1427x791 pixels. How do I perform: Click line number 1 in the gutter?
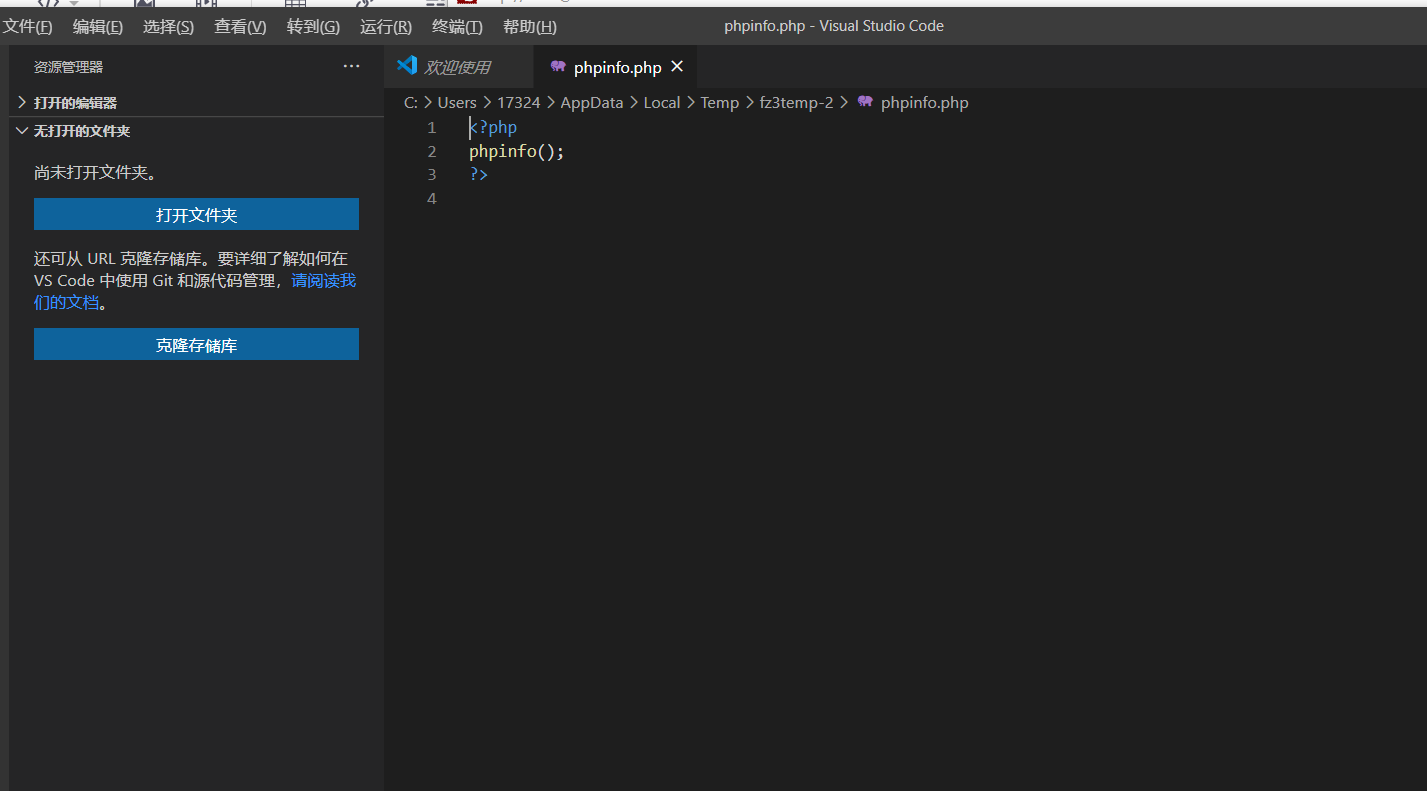click(432, 127)
